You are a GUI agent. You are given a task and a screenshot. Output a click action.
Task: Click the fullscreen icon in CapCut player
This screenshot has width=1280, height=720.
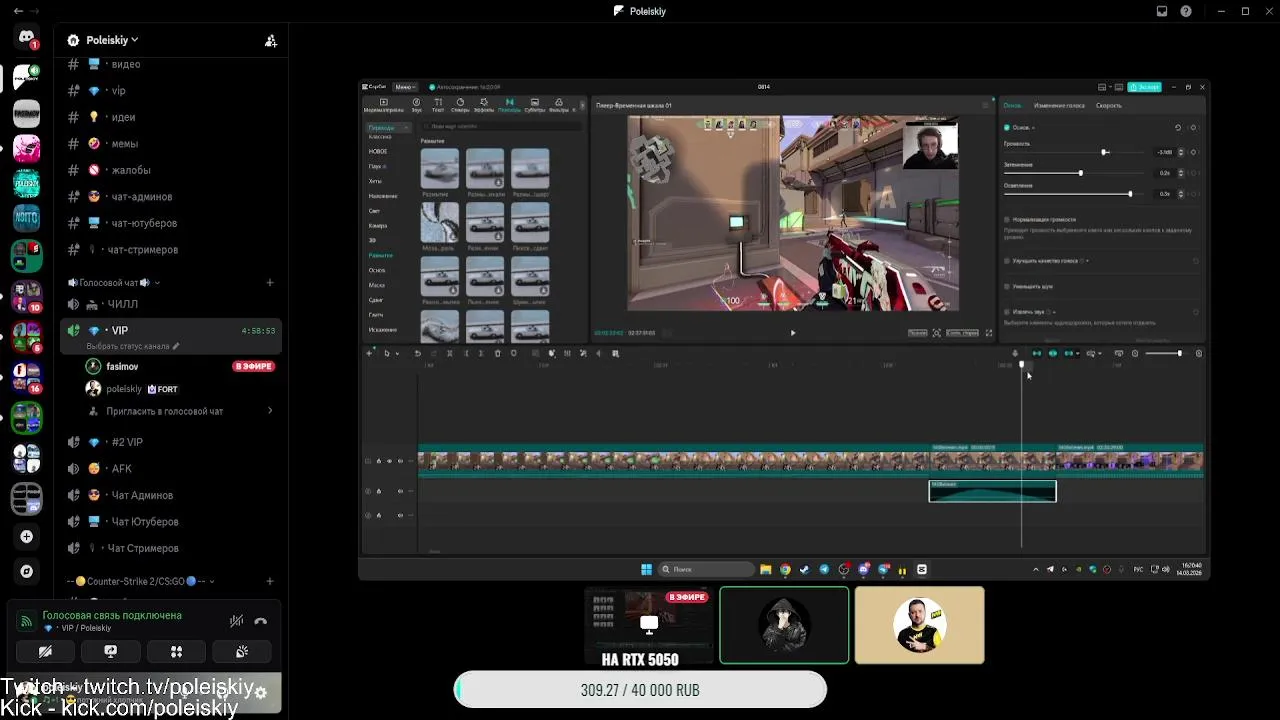tap(989, 333)
